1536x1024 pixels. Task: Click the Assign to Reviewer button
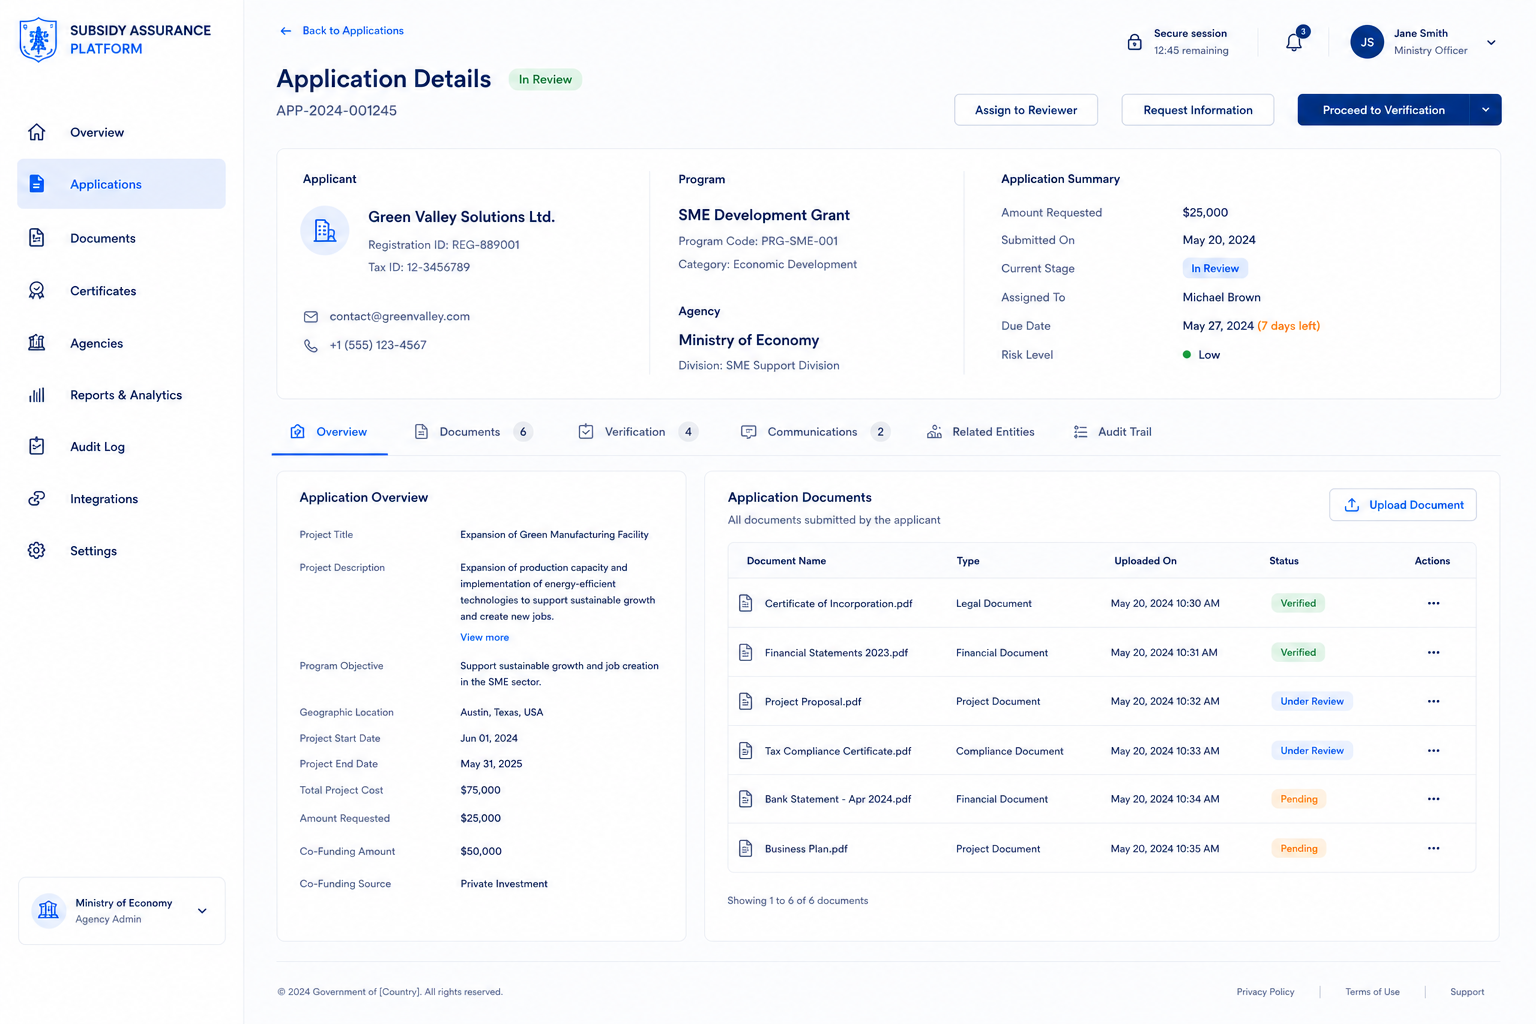[x=1026, y=110]
